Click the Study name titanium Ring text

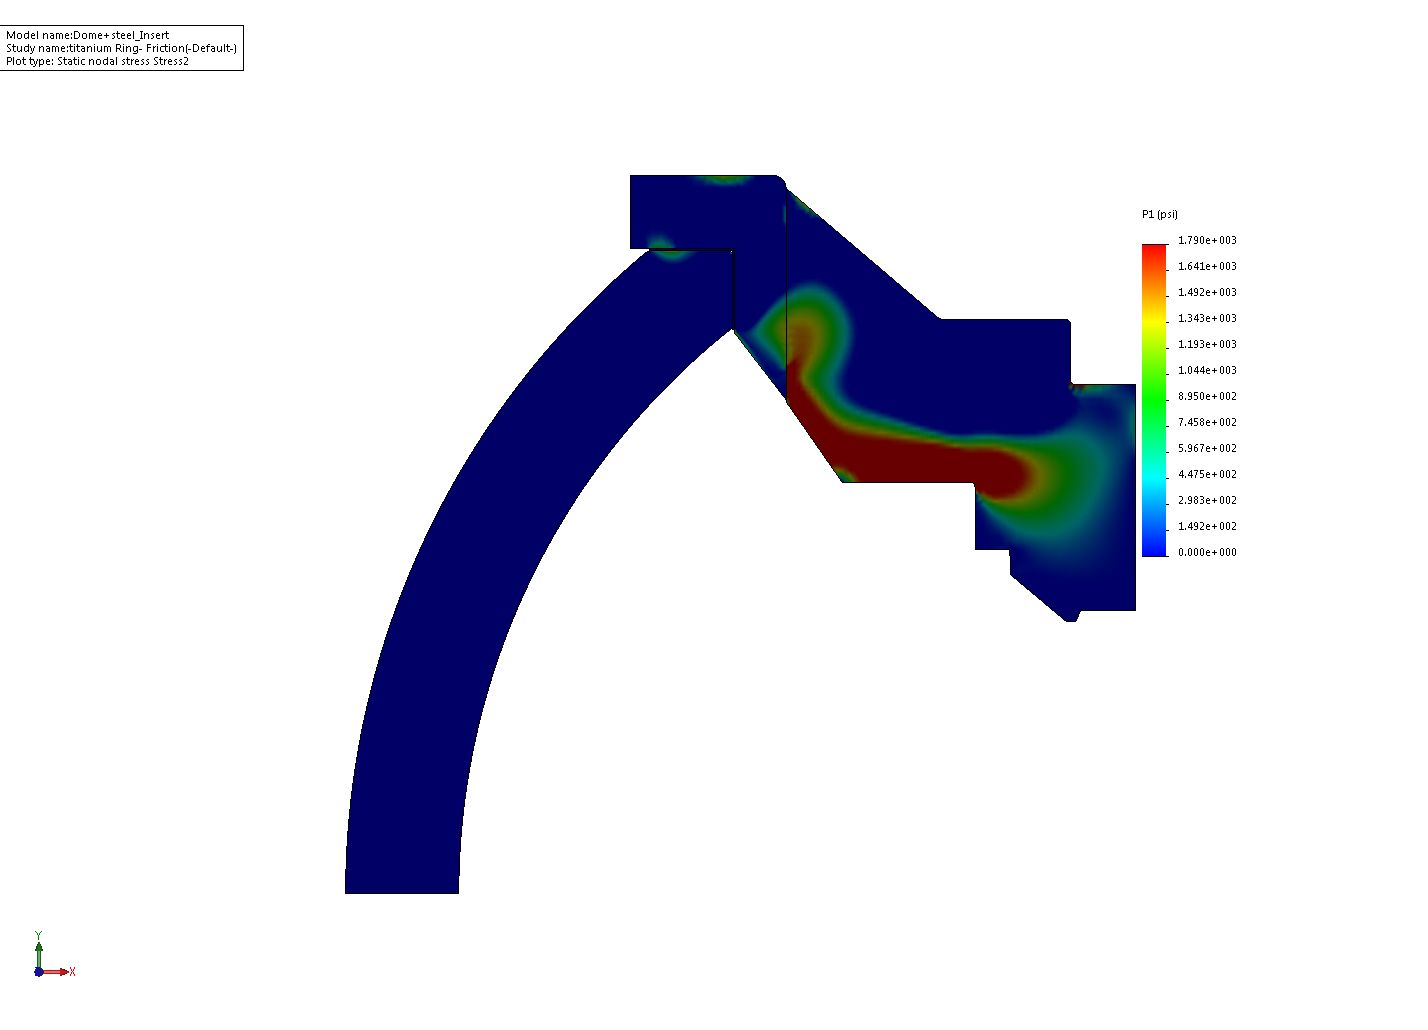click(x=121, y=48)
